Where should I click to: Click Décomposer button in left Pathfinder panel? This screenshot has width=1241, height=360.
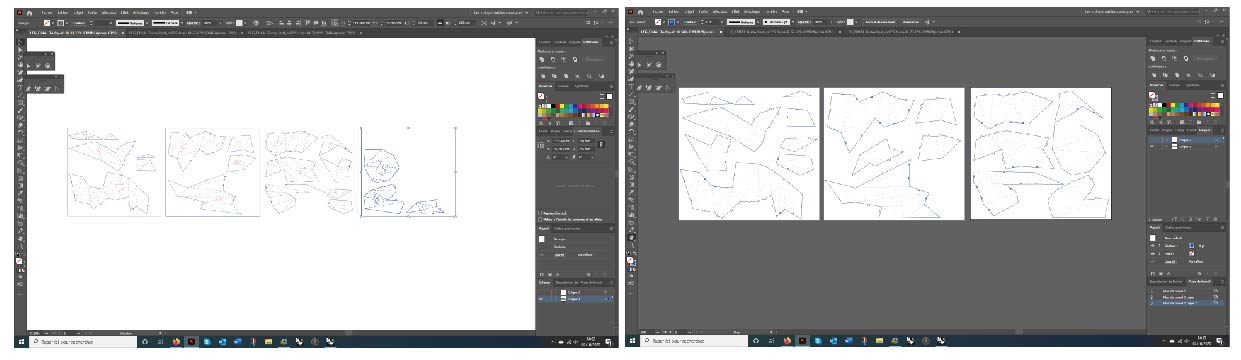point(595,60)
